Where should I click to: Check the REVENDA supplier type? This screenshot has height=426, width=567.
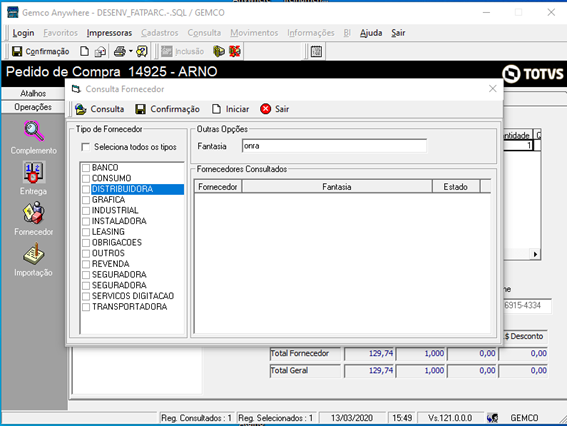click(x=86, y=264)
